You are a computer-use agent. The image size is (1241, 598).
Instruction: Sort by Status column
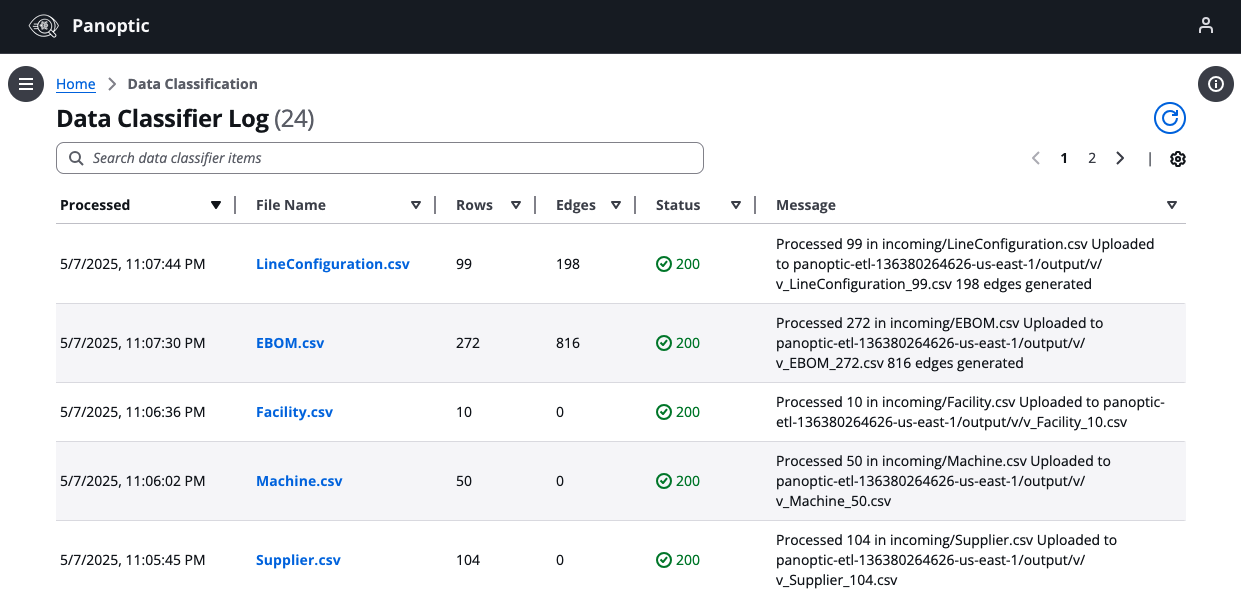736,205
